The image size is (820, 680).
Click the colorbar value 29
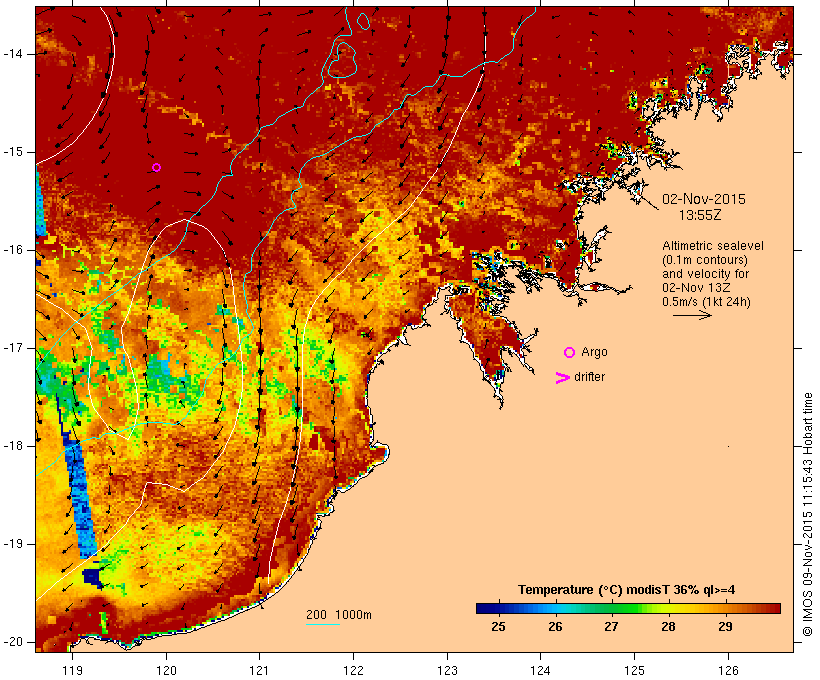click(x=725, y=626)
